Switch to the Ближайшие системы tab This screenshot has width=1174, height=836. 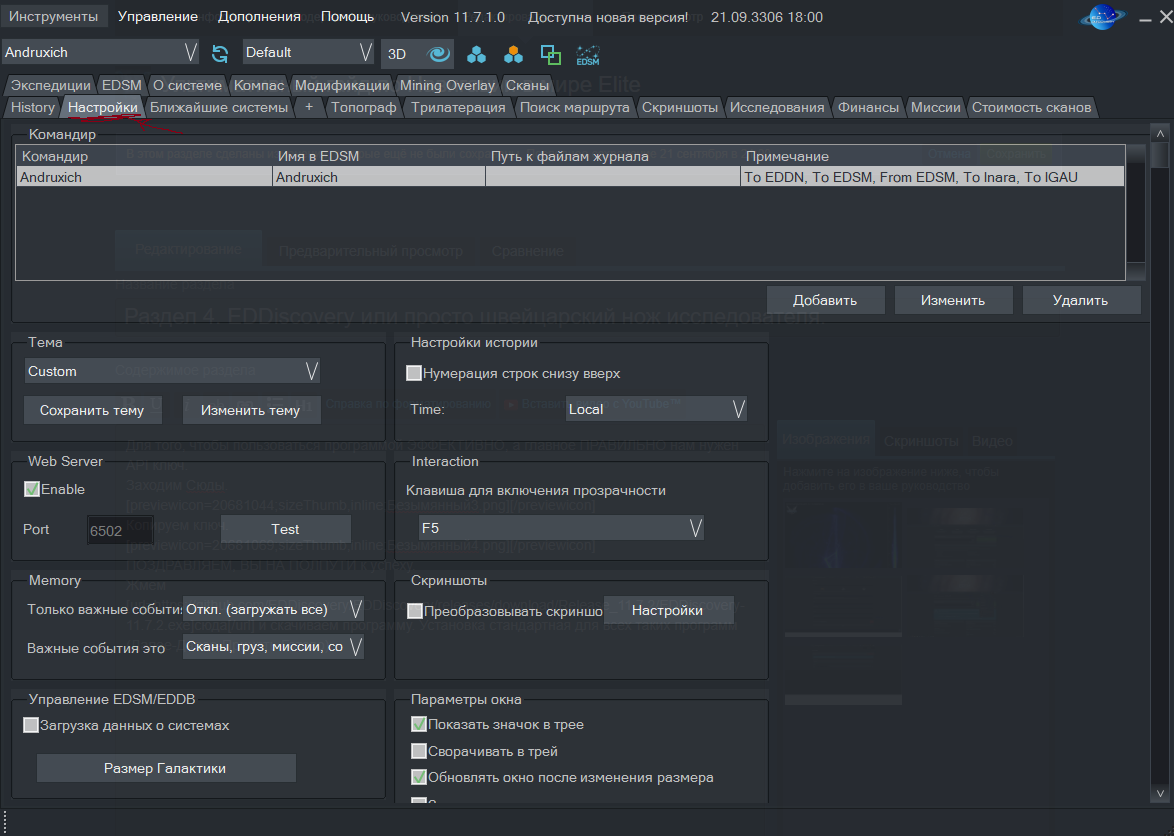pos(219,107)
